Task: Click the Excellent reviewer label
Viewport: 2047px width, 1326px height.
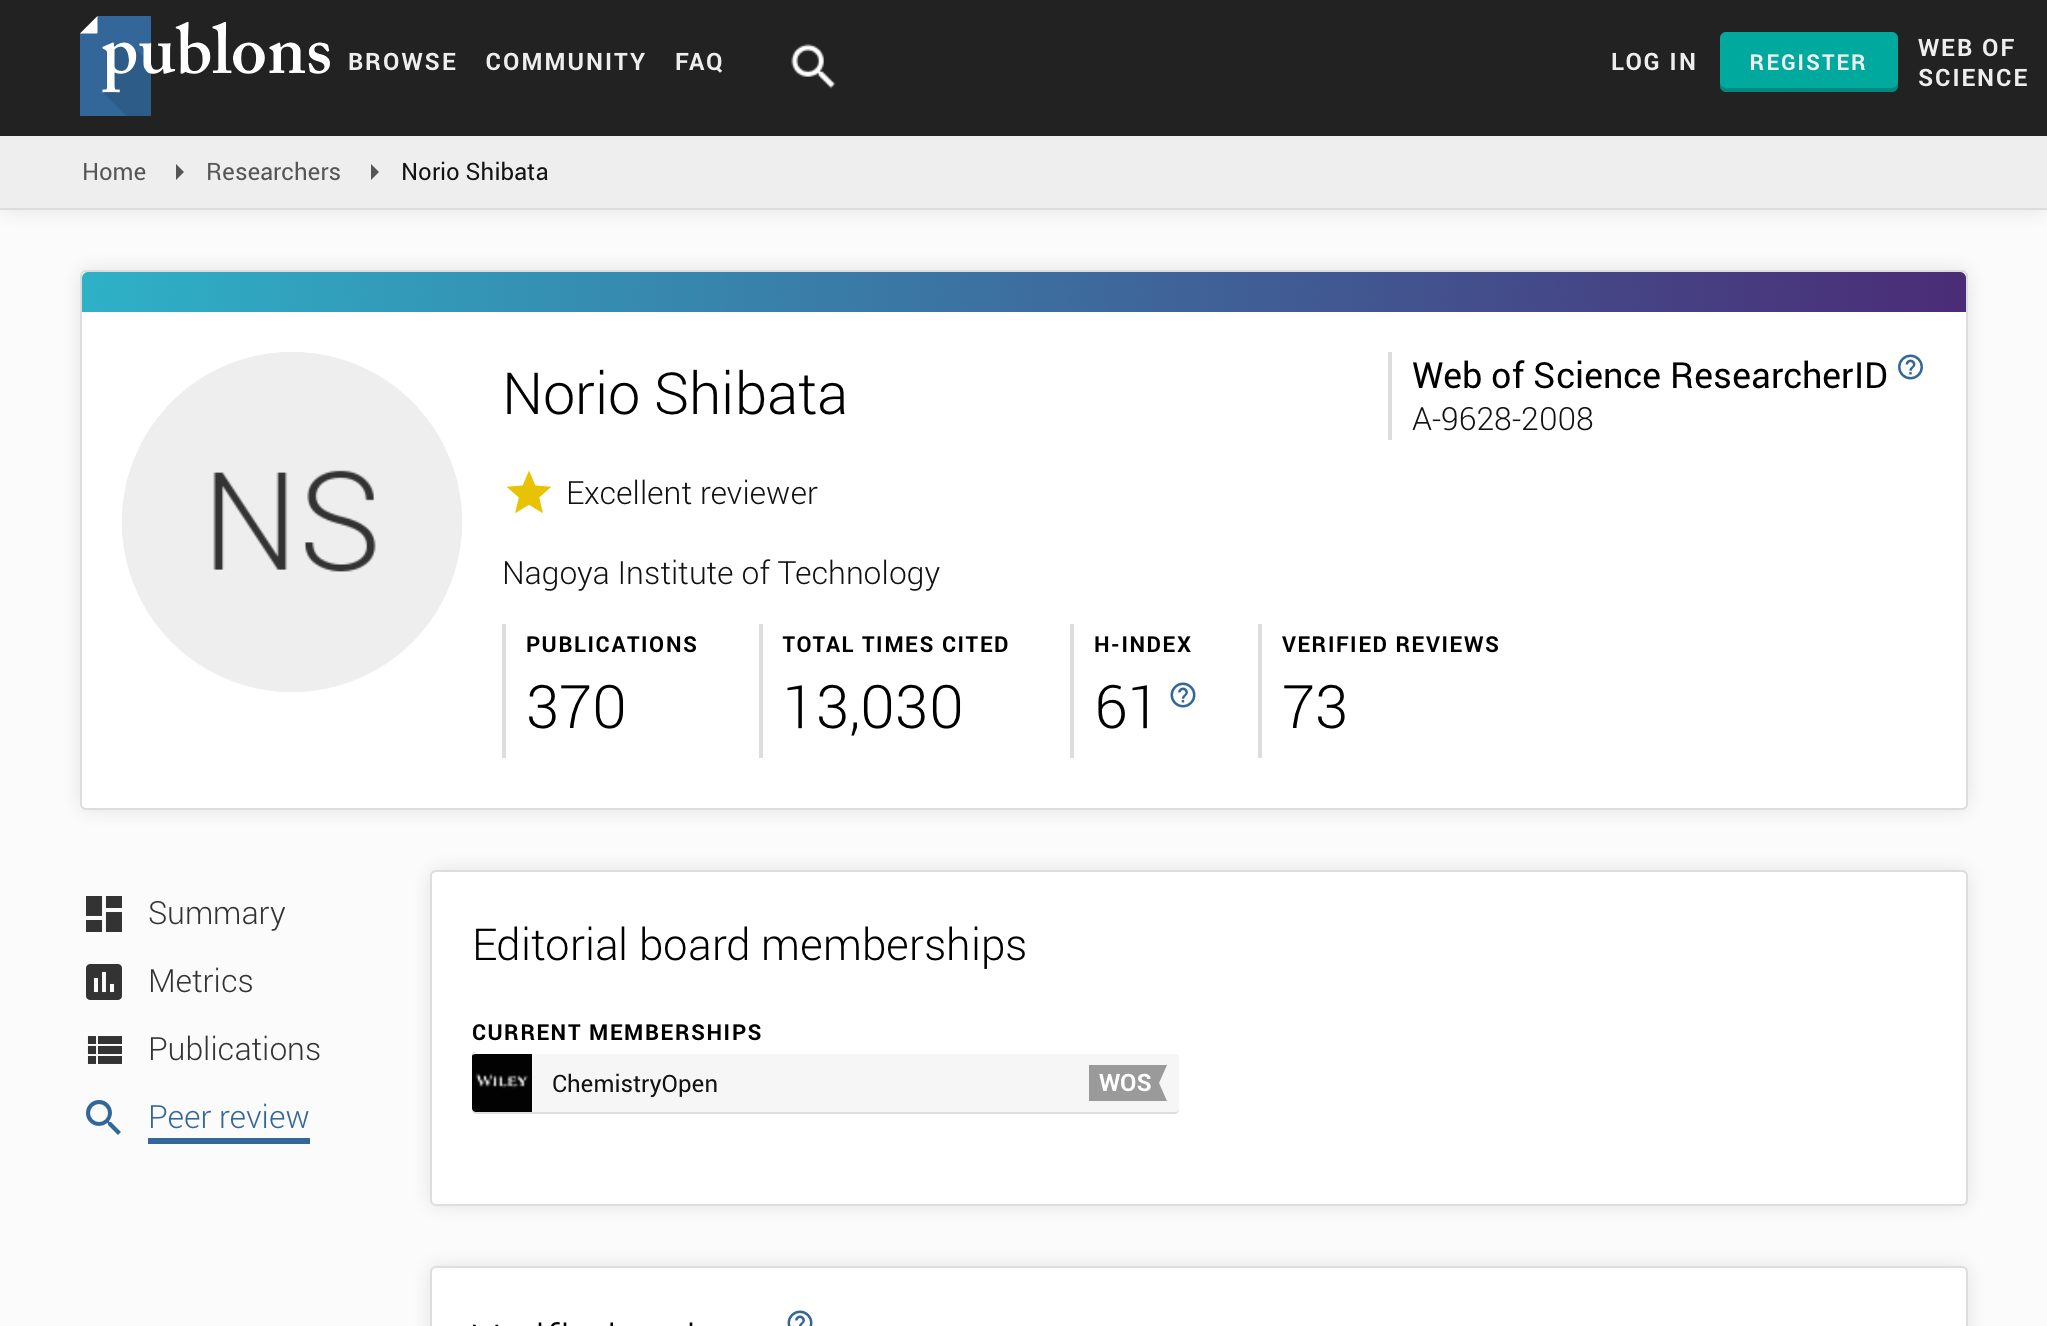Action: point(692,493)
